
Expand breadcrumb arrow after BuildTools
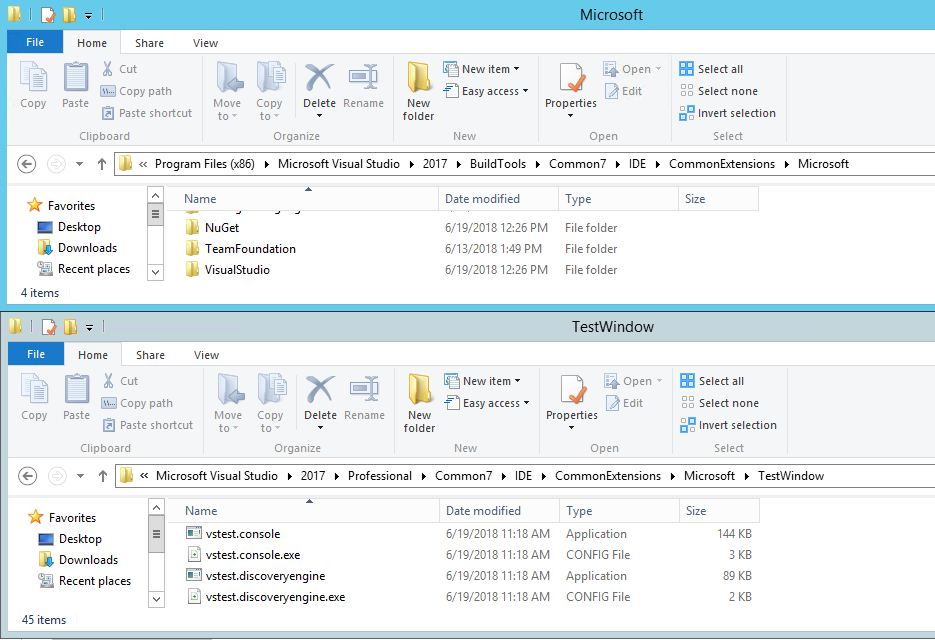click(x=537, y=164)
